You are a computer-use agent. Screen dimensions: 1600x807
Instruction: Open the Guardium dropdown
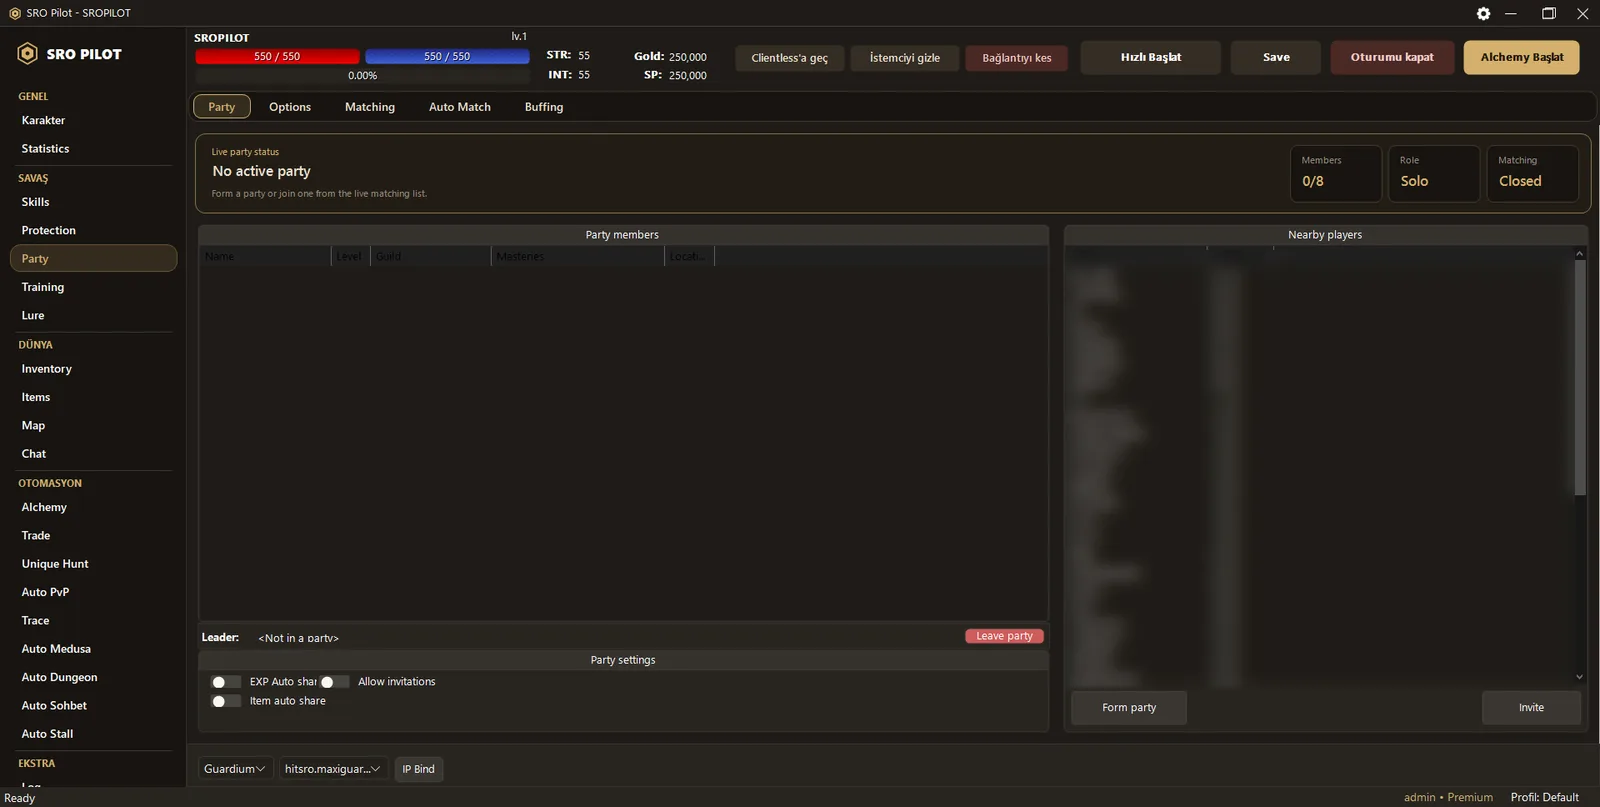click(235, 769)
